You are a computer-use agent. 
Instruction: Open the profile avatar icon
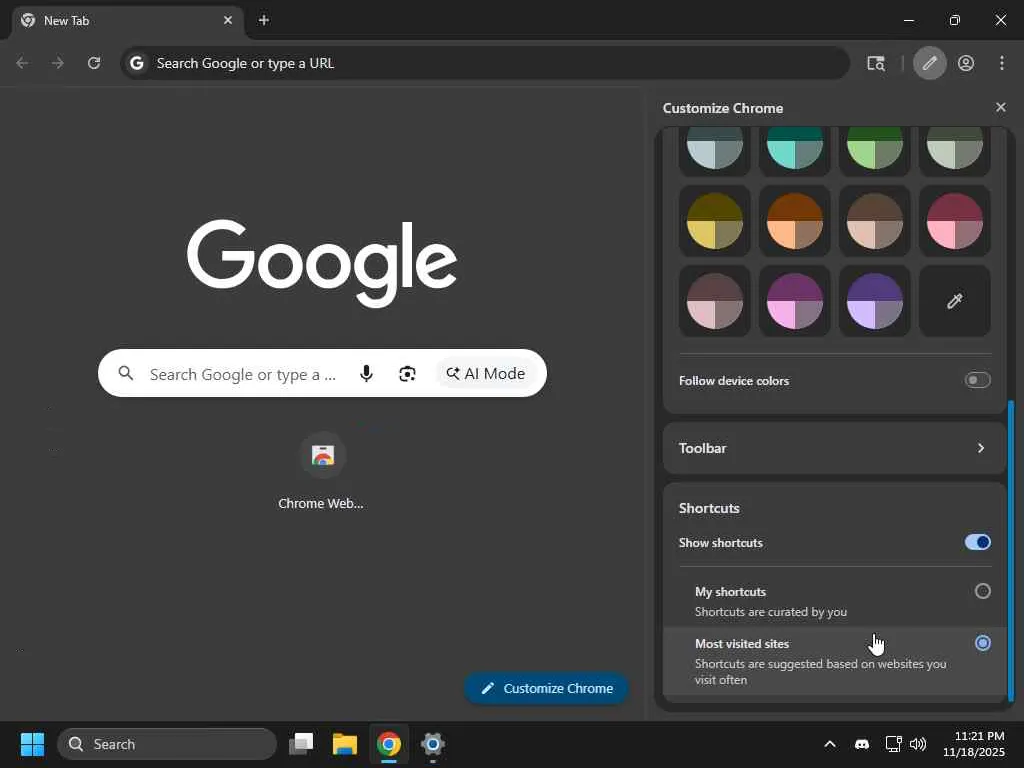[x=966, y=63]
